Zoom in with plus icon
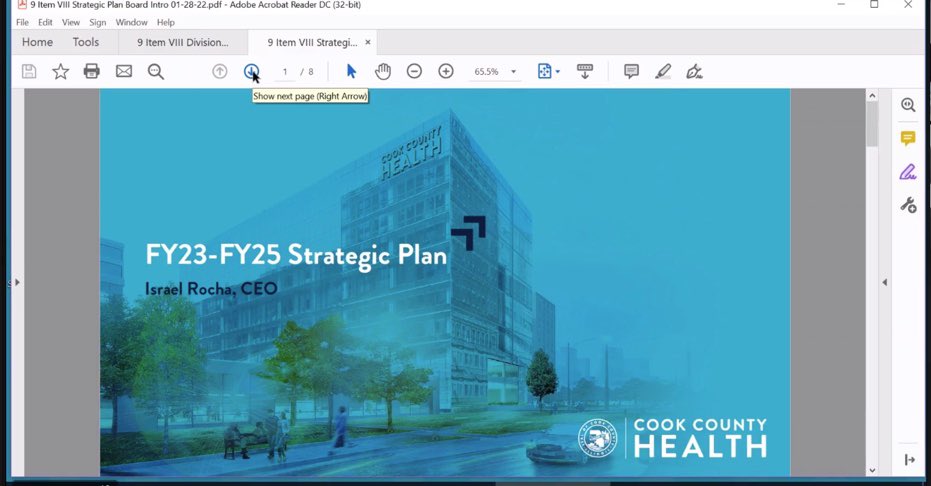 pyautogui.click(x=446, y=72)
